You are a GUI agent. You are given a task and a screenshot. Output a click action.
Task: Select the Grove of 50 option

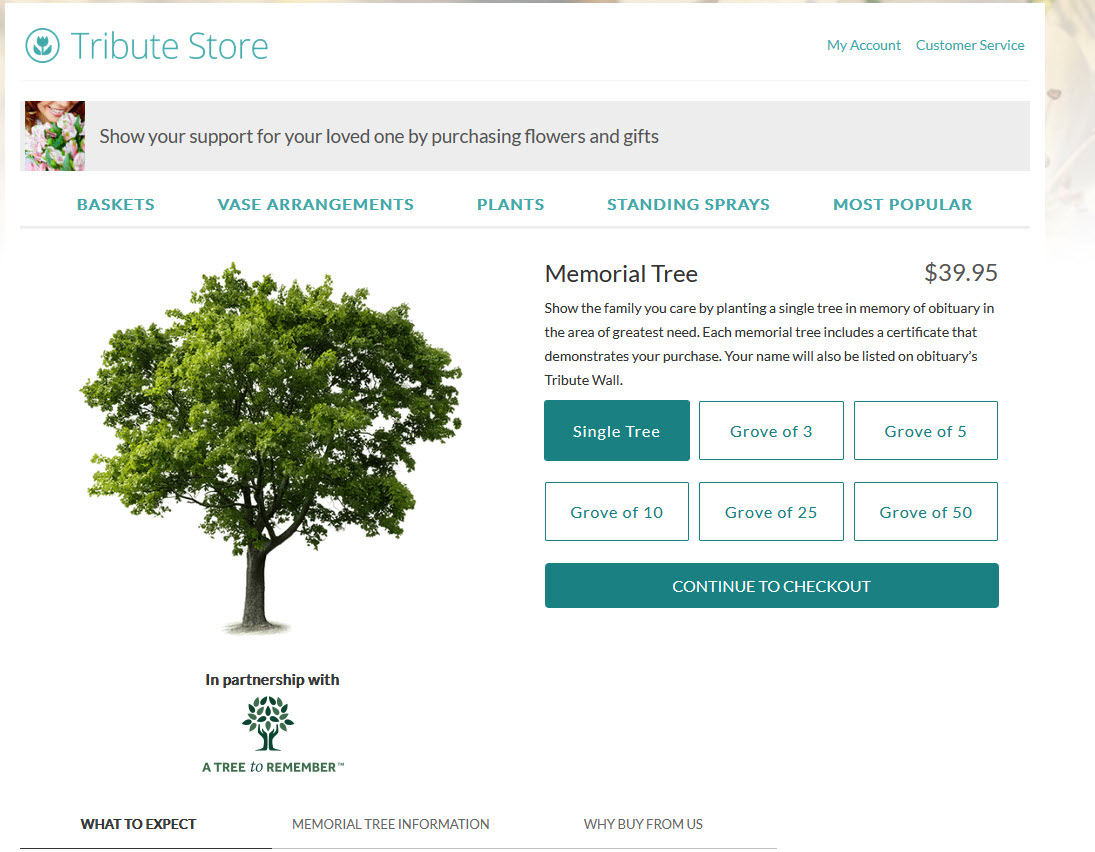(x=925, y=511)
